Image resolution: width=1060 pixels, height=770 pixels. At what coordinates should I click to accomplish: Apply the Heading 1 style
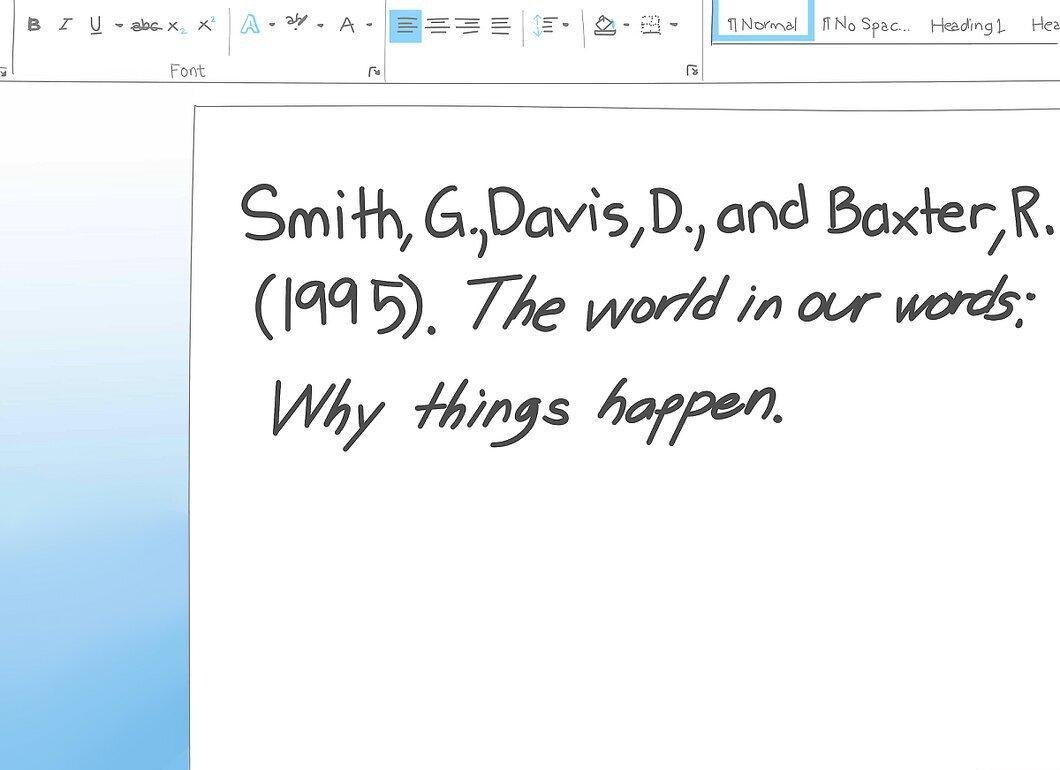967,26
